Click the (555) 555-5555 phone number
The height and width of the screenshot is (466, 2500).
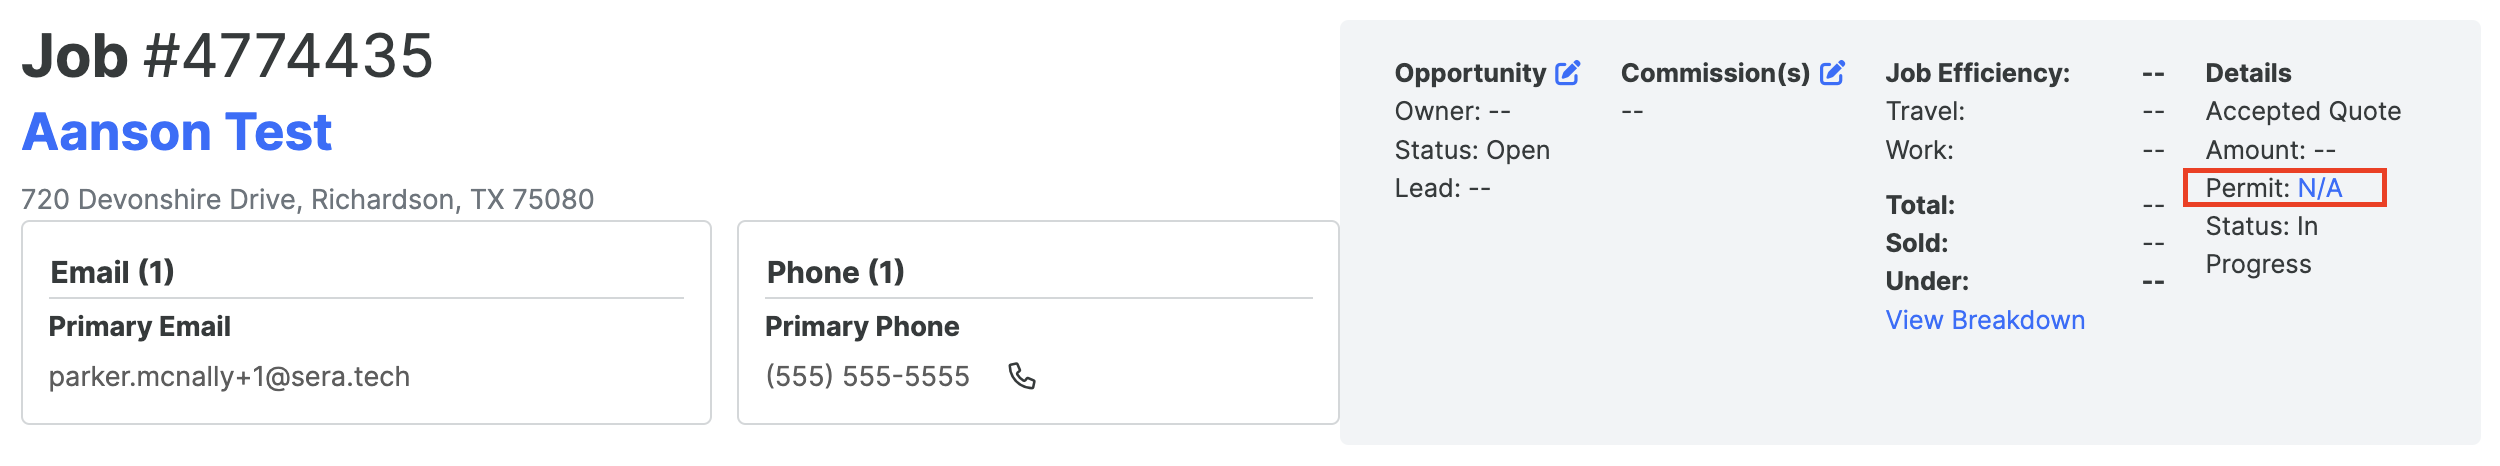pyautogui.click(x=867, y=377)
